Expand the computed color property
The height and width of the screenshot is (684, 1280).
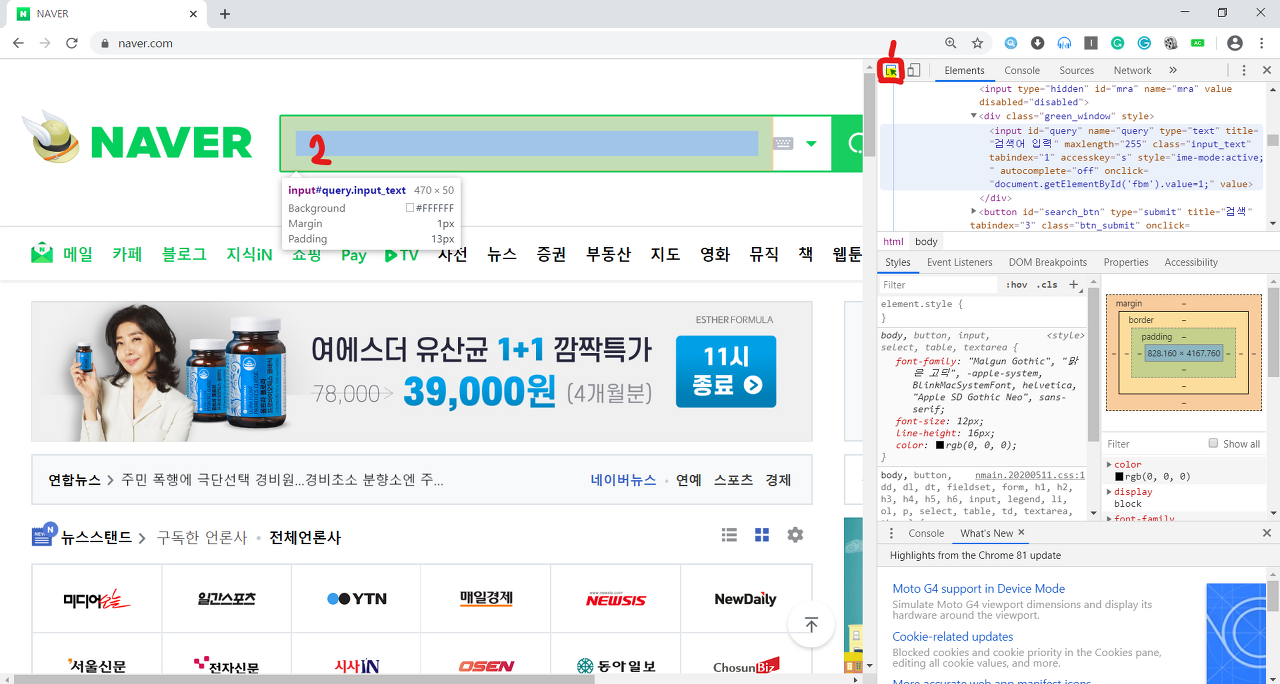coord(1109,465)
